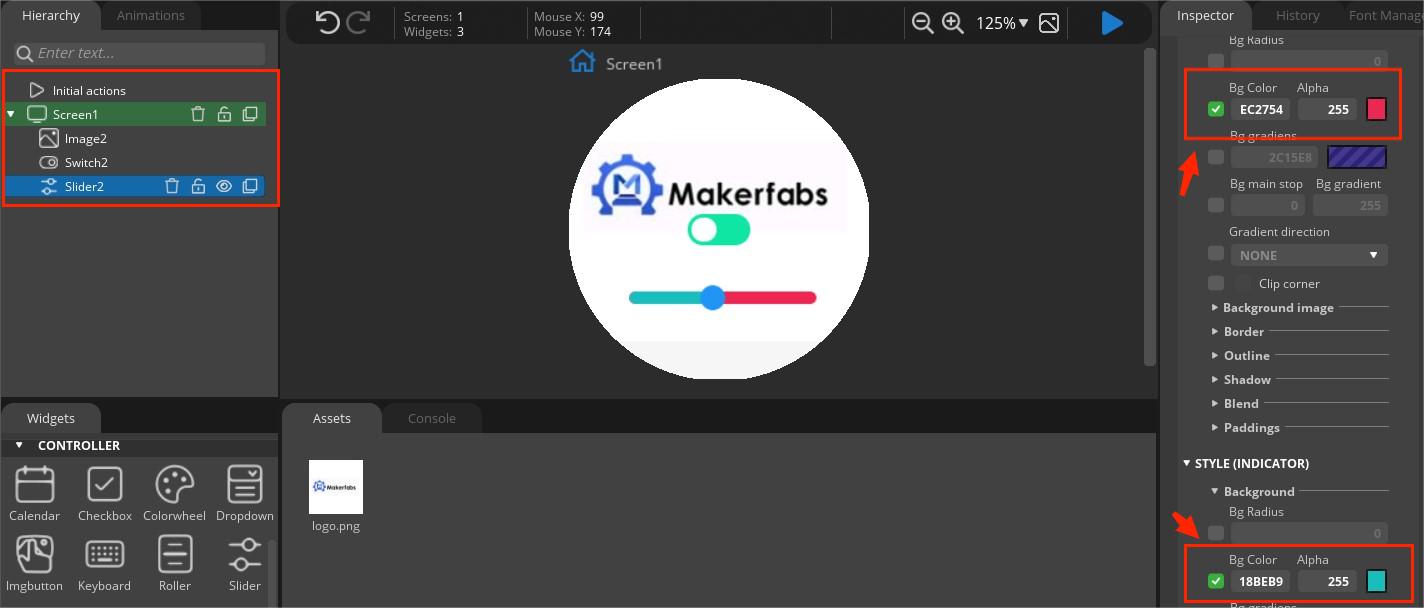
Task: Toggle the lock icon on Slider2 row
Action: tap(198, 186)
